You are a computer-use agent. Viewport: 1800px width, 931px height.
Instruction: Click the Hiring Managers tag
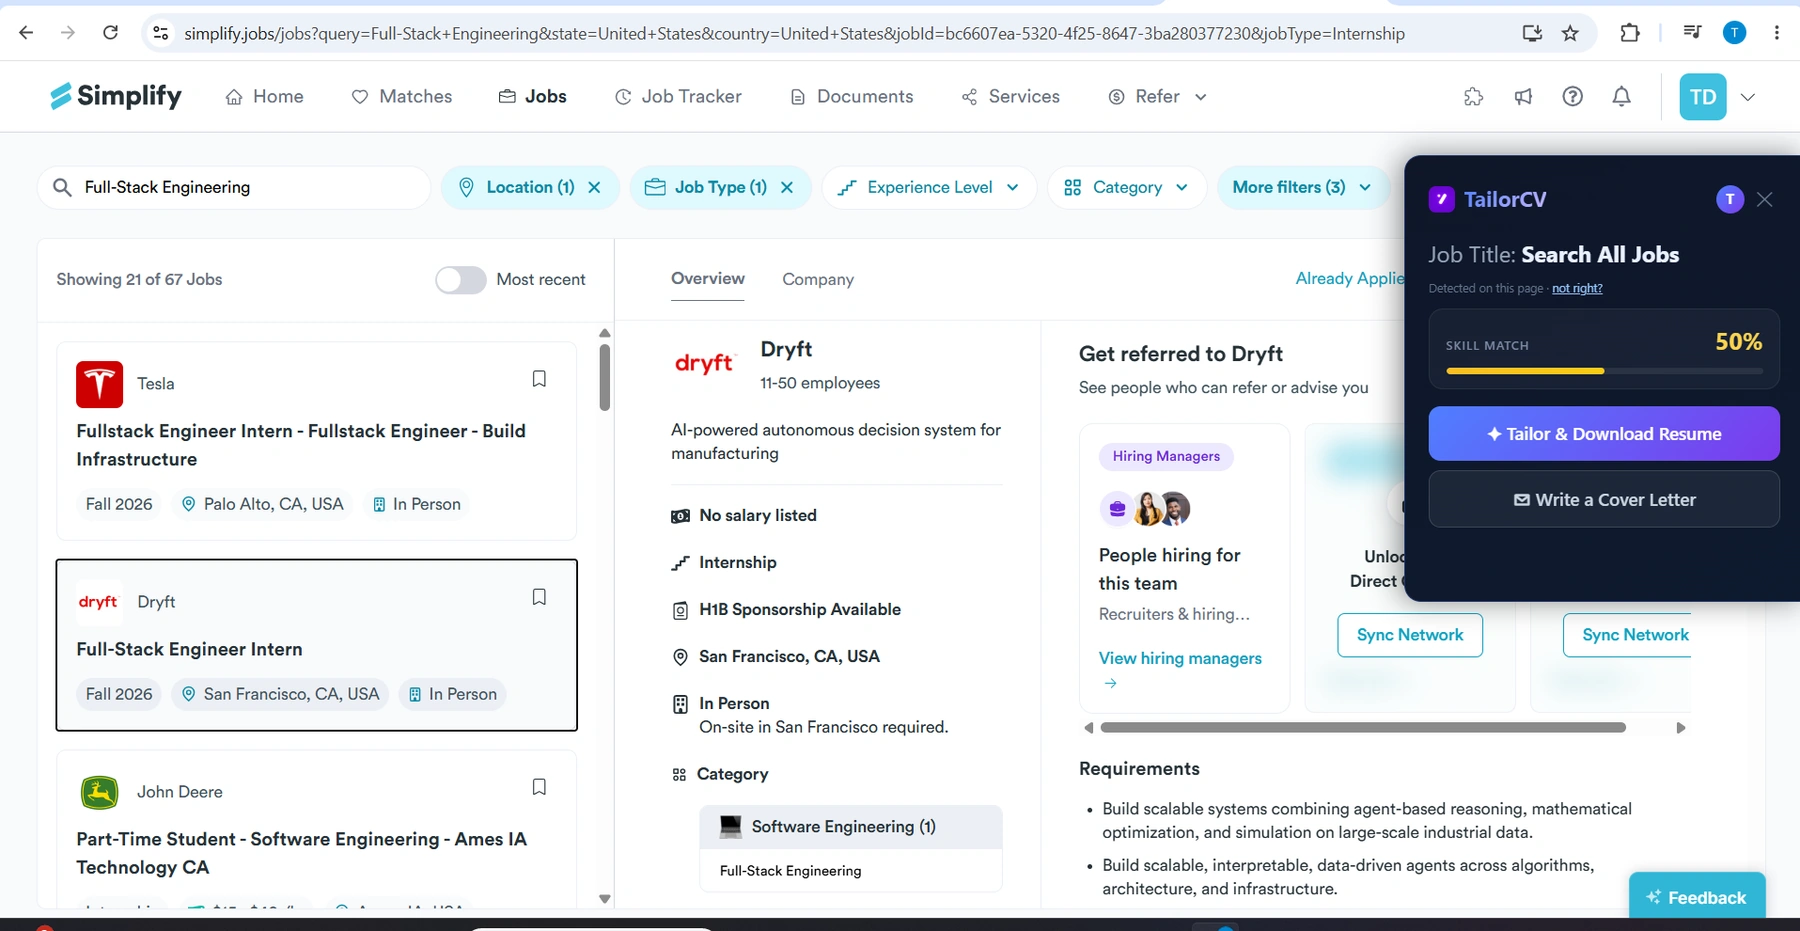pos(1166,457)
